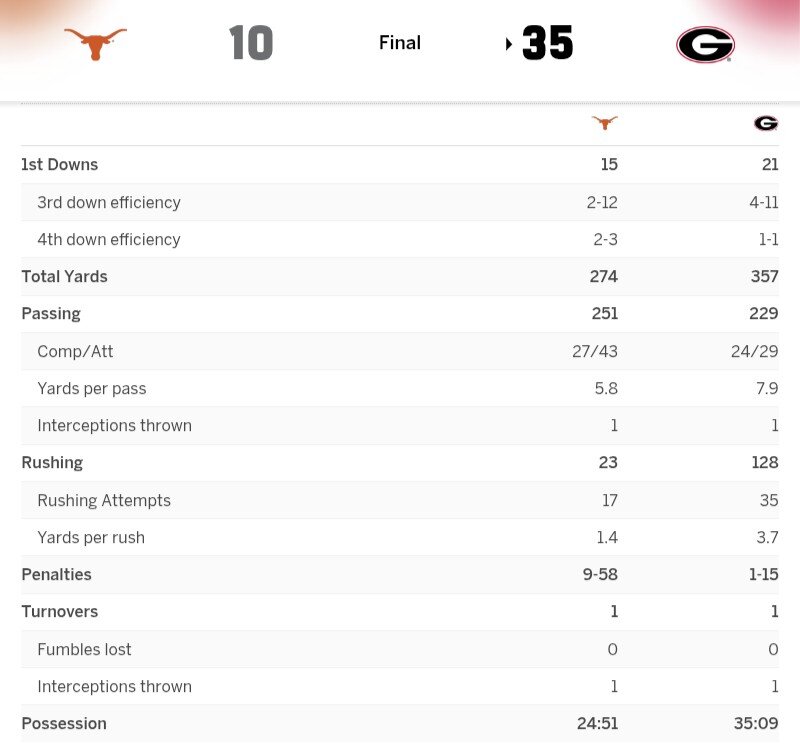Viewport: 800px width, 749px height.
Task: Click the Georgia score of 35
Action: pyautogui.click(x=548, y=44)
